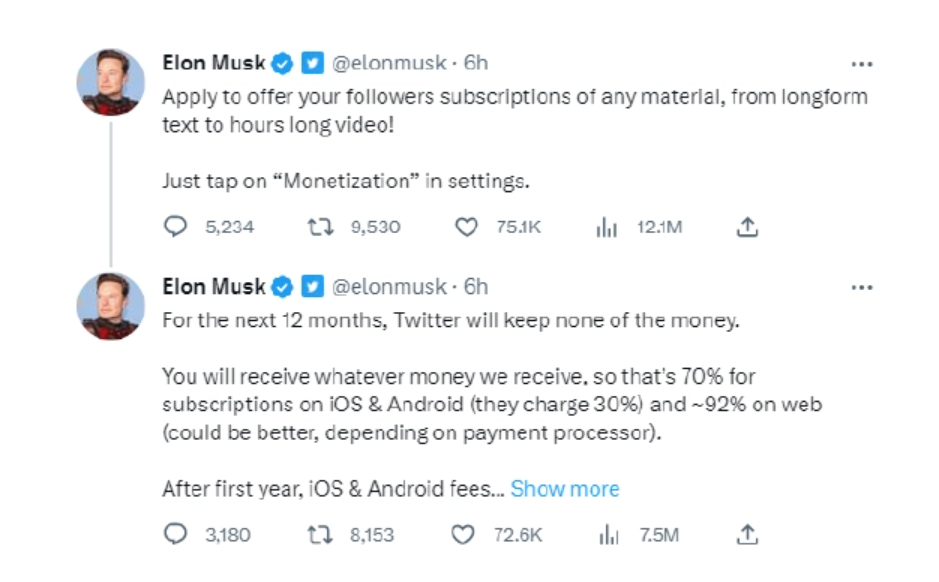View analytics for the 12.1M views tweet

click(x=607, y=227)
